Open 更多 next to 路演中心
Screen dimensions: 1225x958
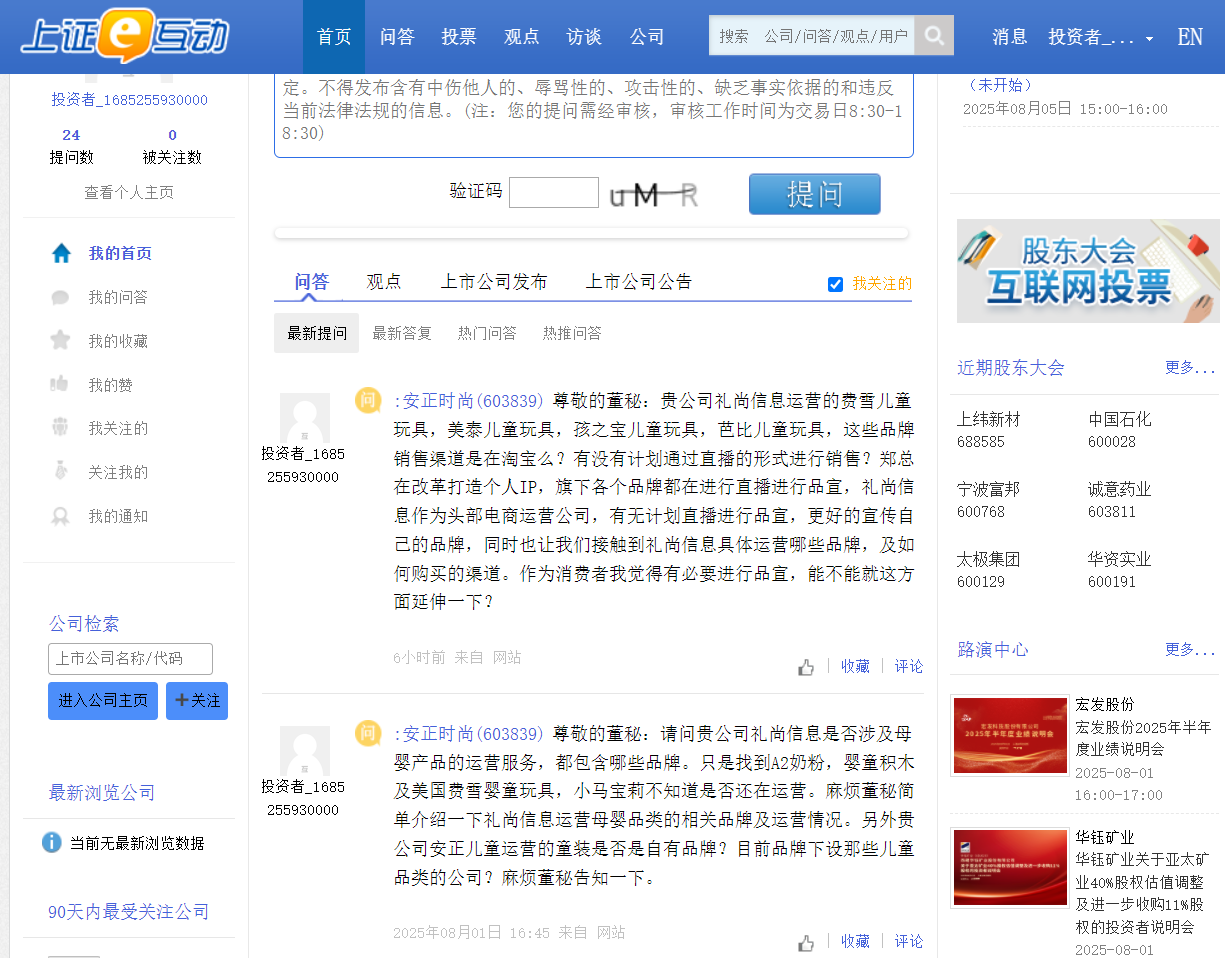[x=1190, y=649]
